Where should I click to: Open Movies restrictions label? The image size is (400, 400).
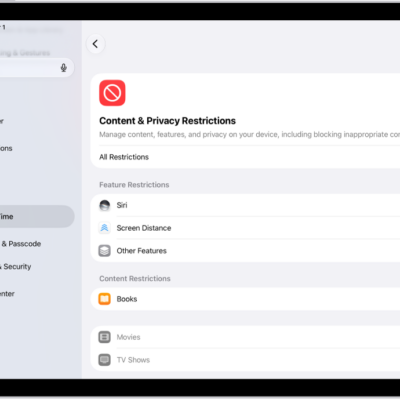pyautogui.click(x=128, y=337)
